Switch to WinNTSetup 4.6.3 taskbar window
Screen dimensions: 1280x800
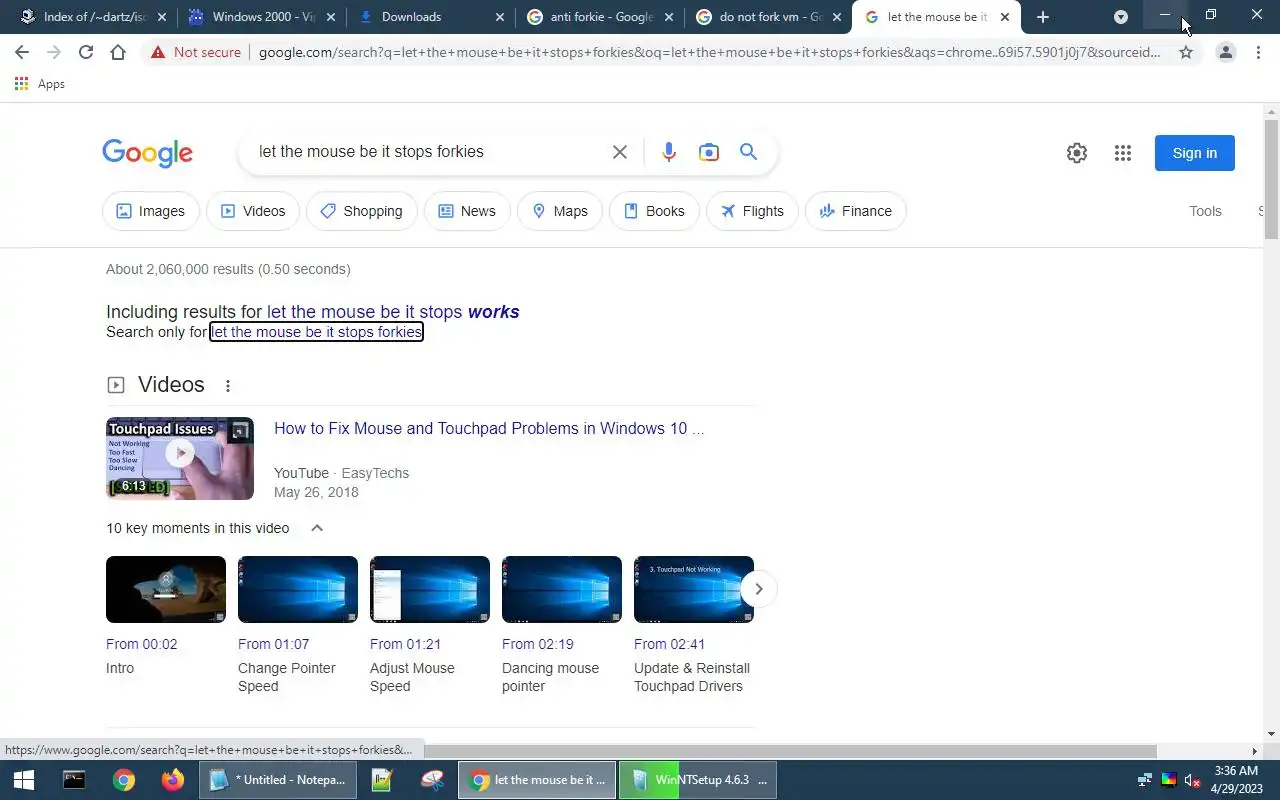698,780
